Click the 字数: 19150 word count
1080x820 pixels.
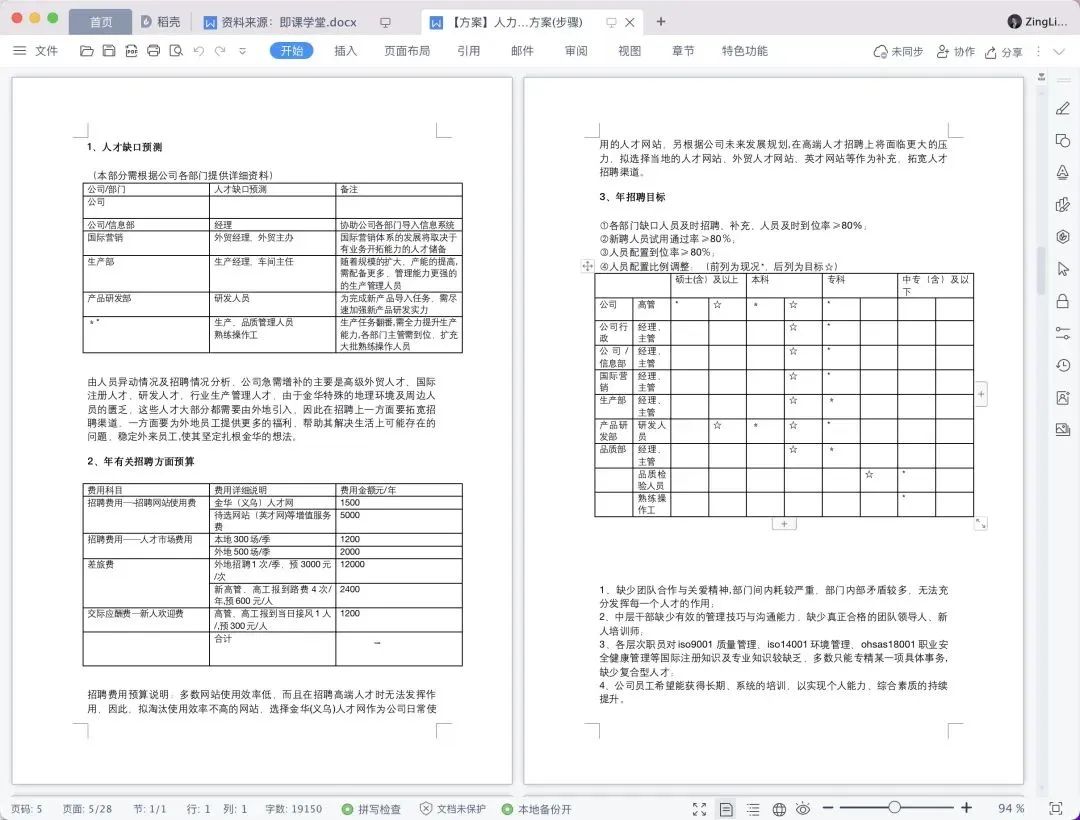coord(293,809)
